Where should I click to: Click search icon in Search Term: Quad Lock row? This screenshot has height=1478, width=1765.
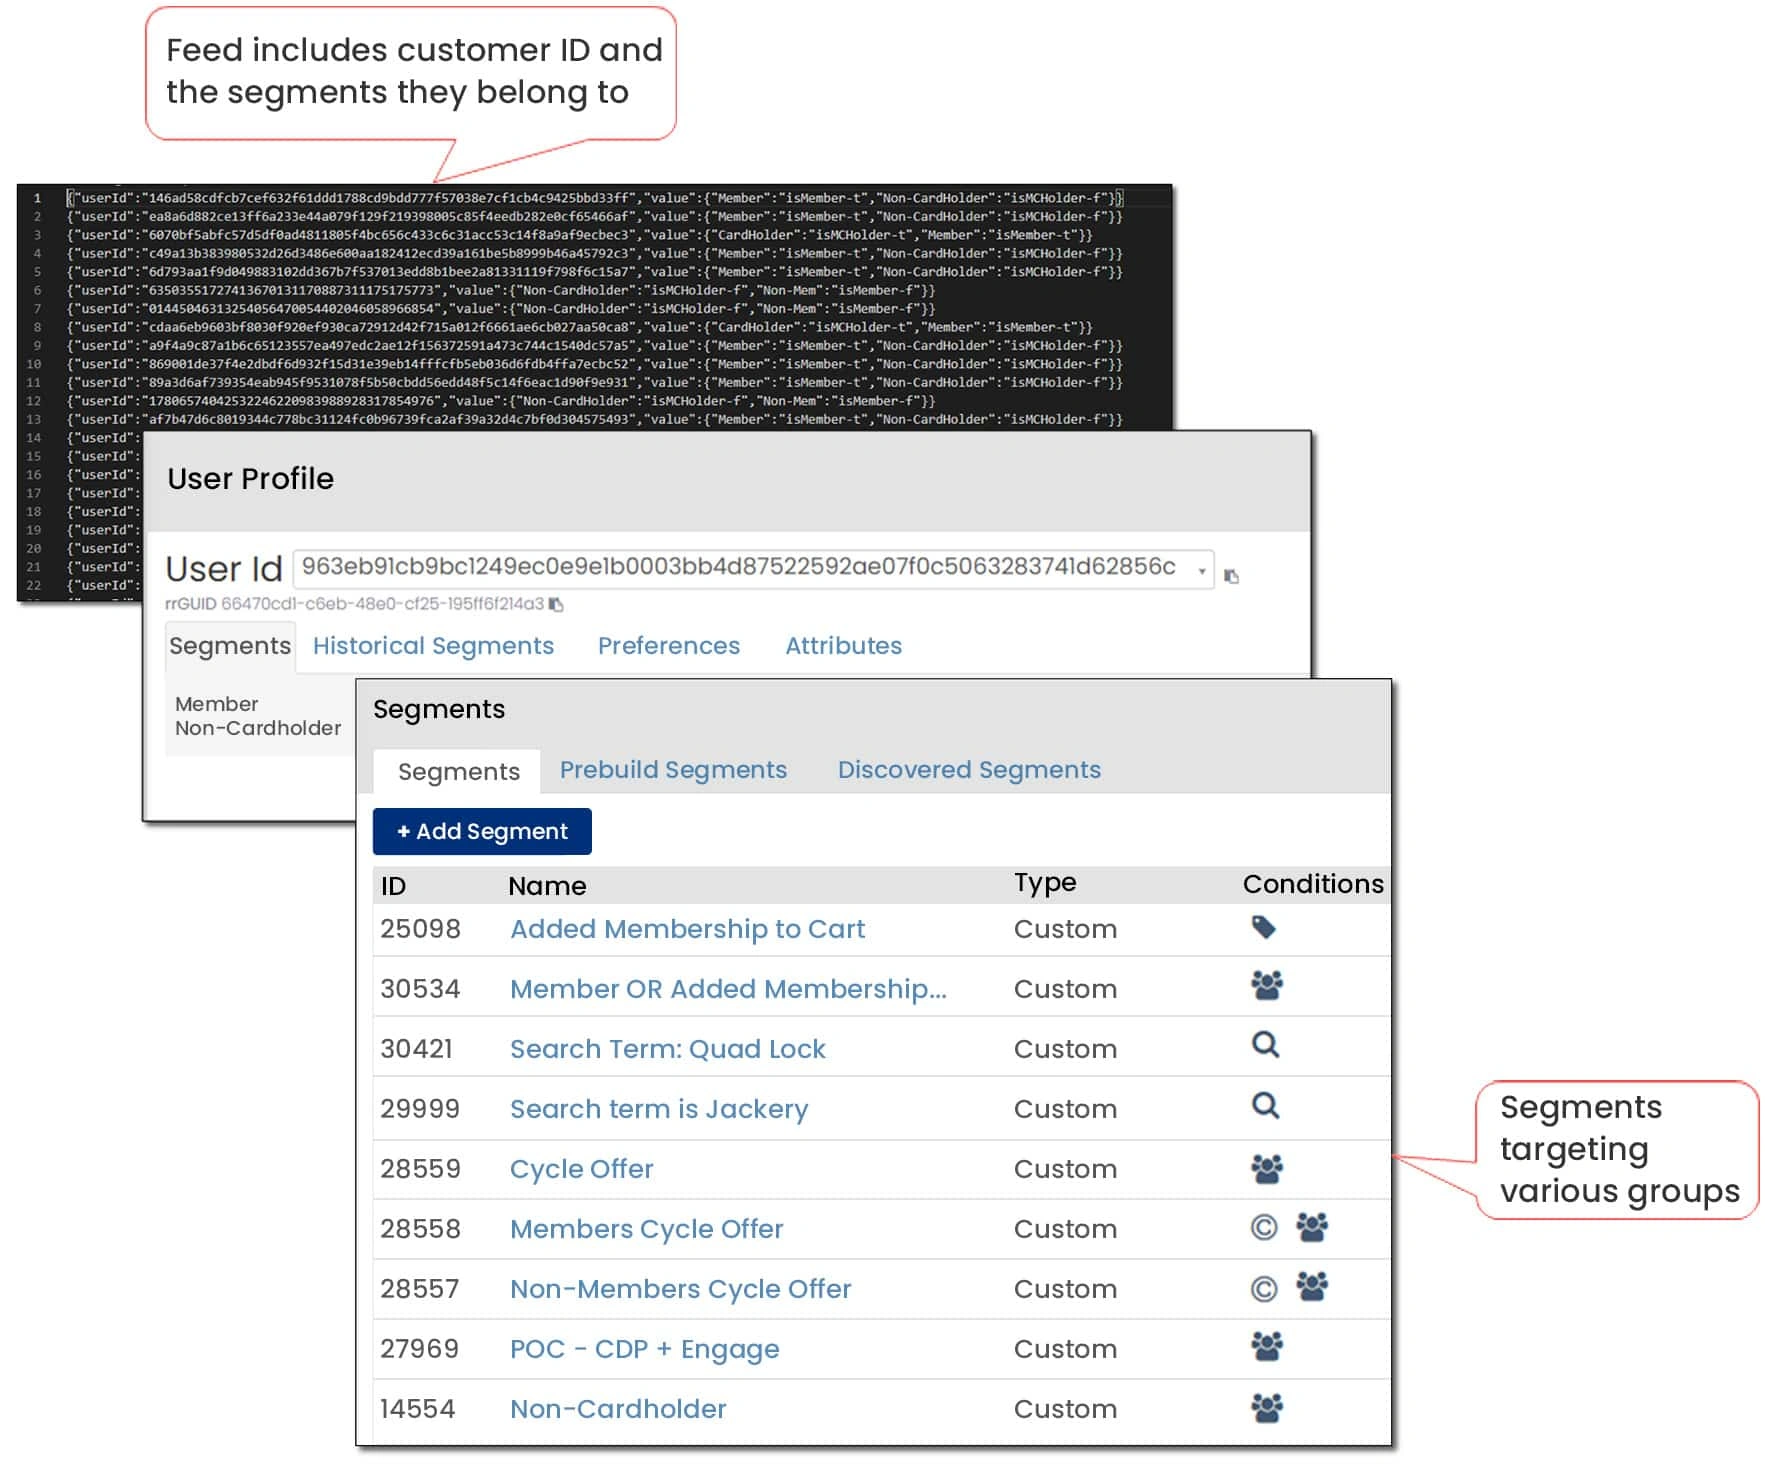point(1265,1045)
